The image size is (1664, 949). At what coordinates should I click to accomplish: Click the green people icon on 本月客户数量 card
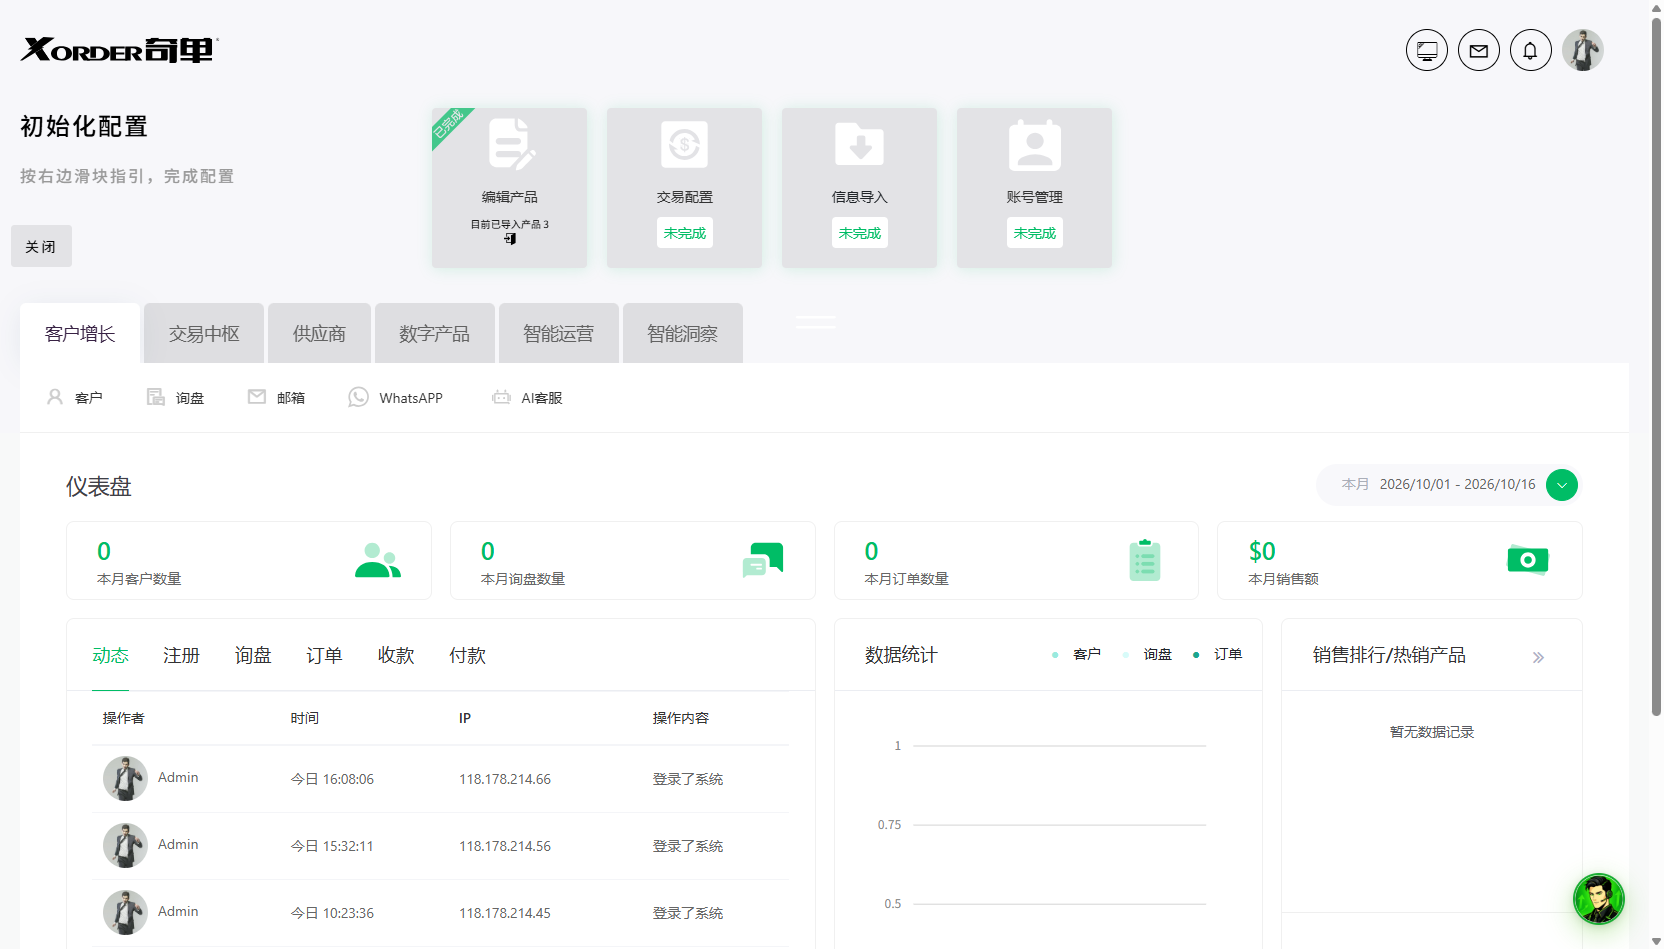tap(378, 560)
